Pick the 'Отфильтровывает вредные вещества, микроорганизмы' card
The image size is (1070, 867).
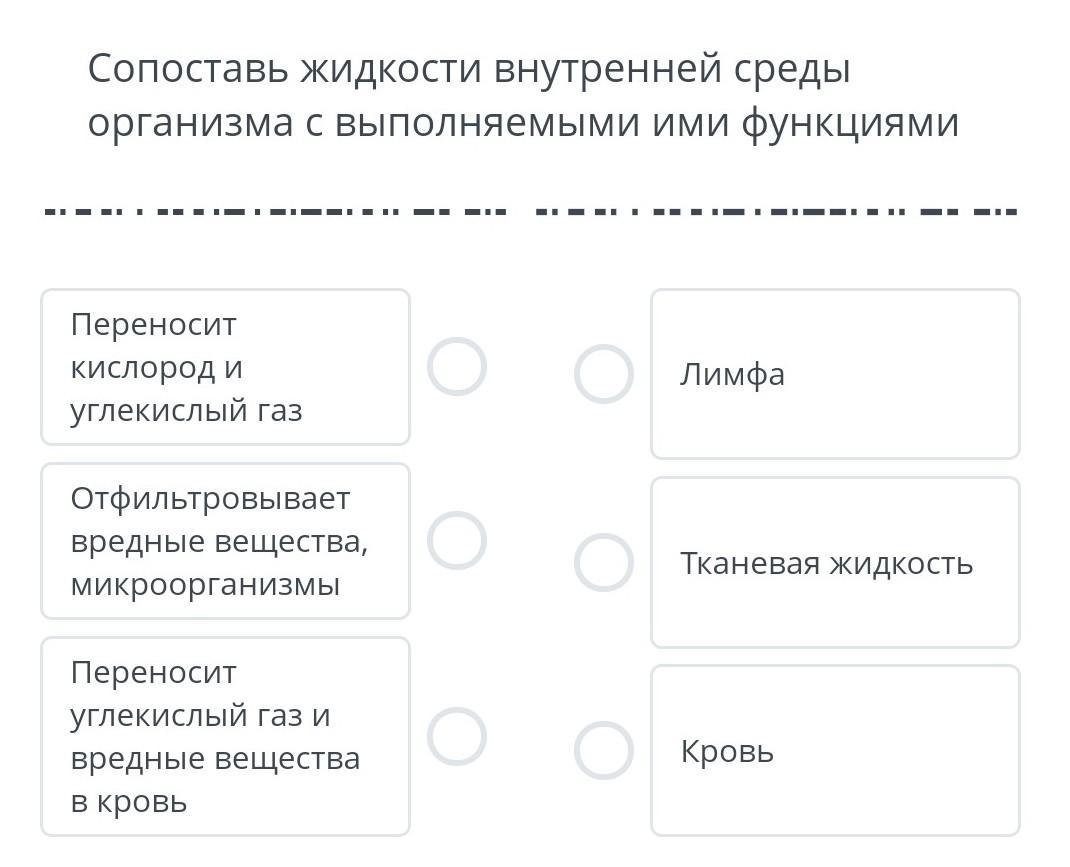point(225,541)
